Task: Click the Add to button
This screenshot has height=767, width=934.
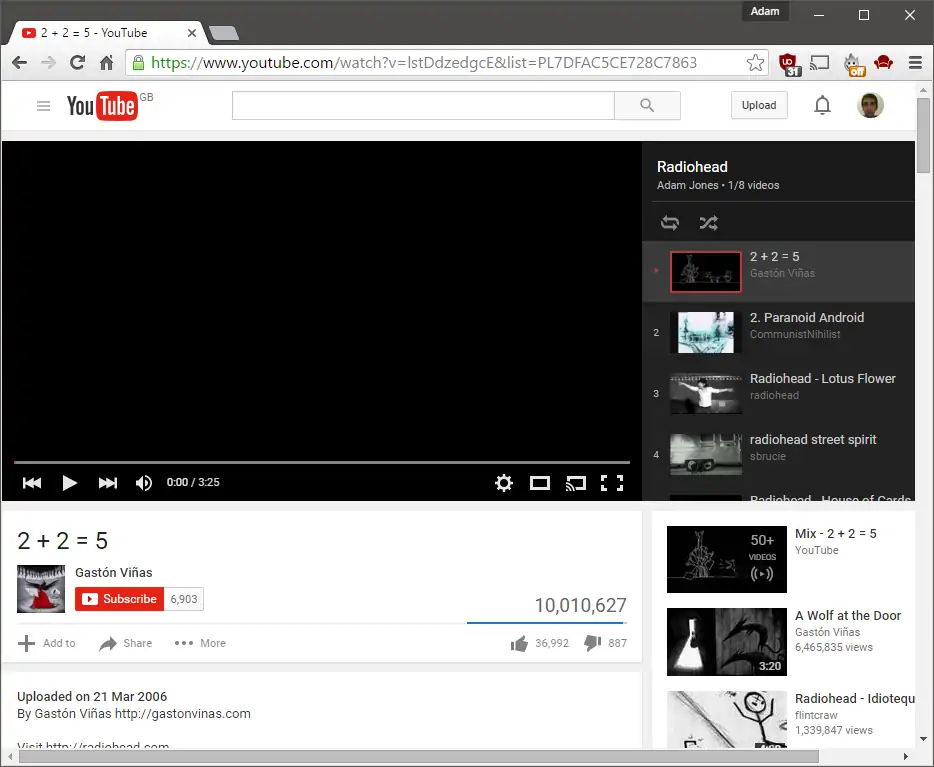Action: [46, 643]
